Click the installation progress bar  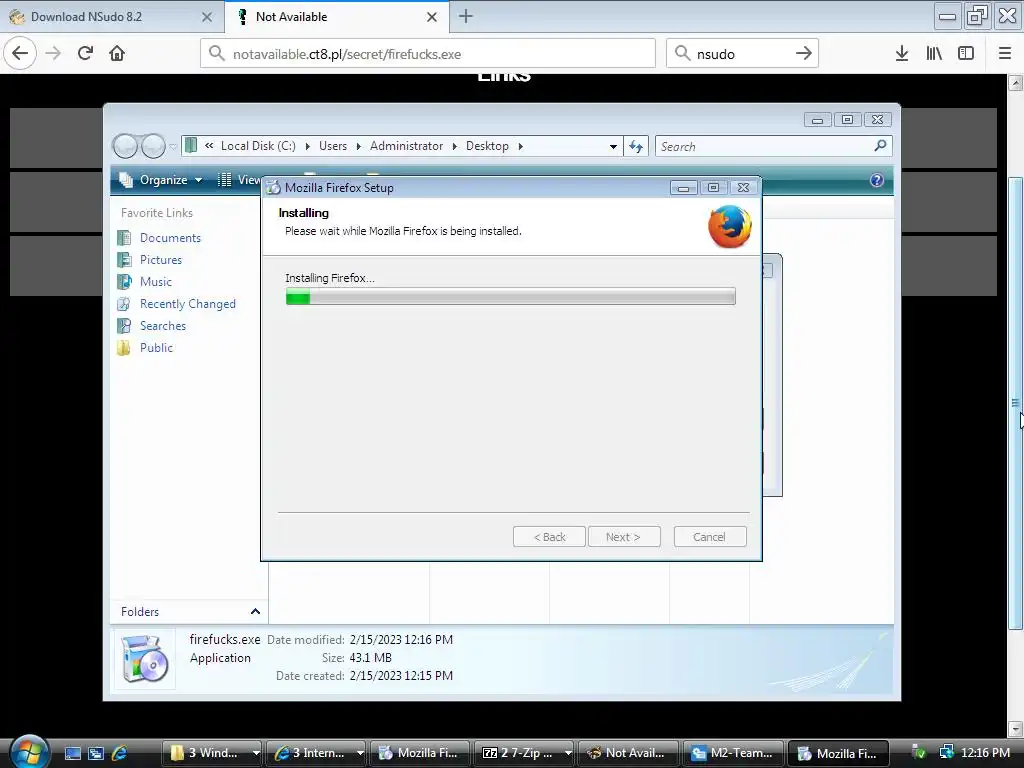[x=511, y=296]
